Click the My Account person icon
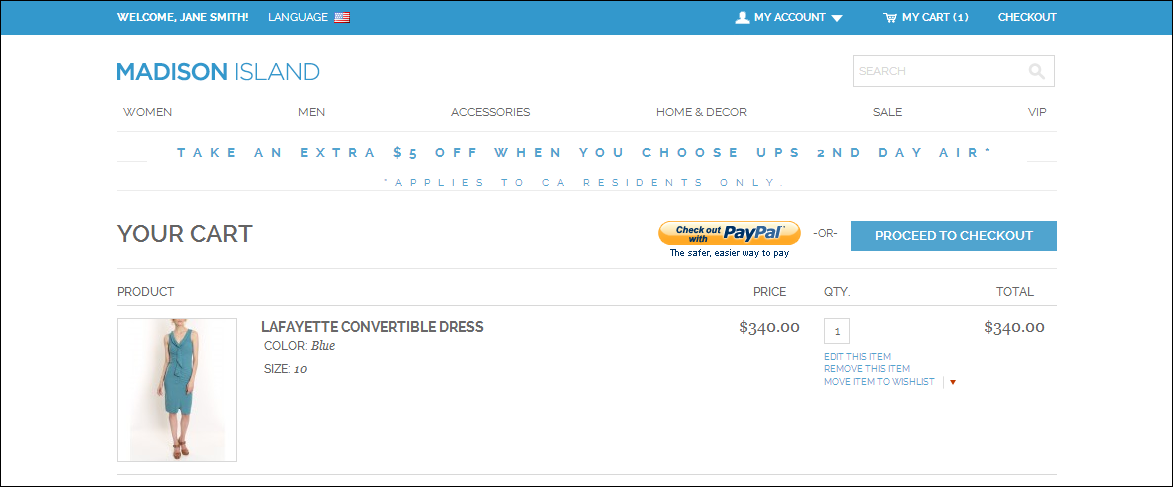Viewport: 1173px width, 487px height. pyautogui.click(x=742, y=17)
